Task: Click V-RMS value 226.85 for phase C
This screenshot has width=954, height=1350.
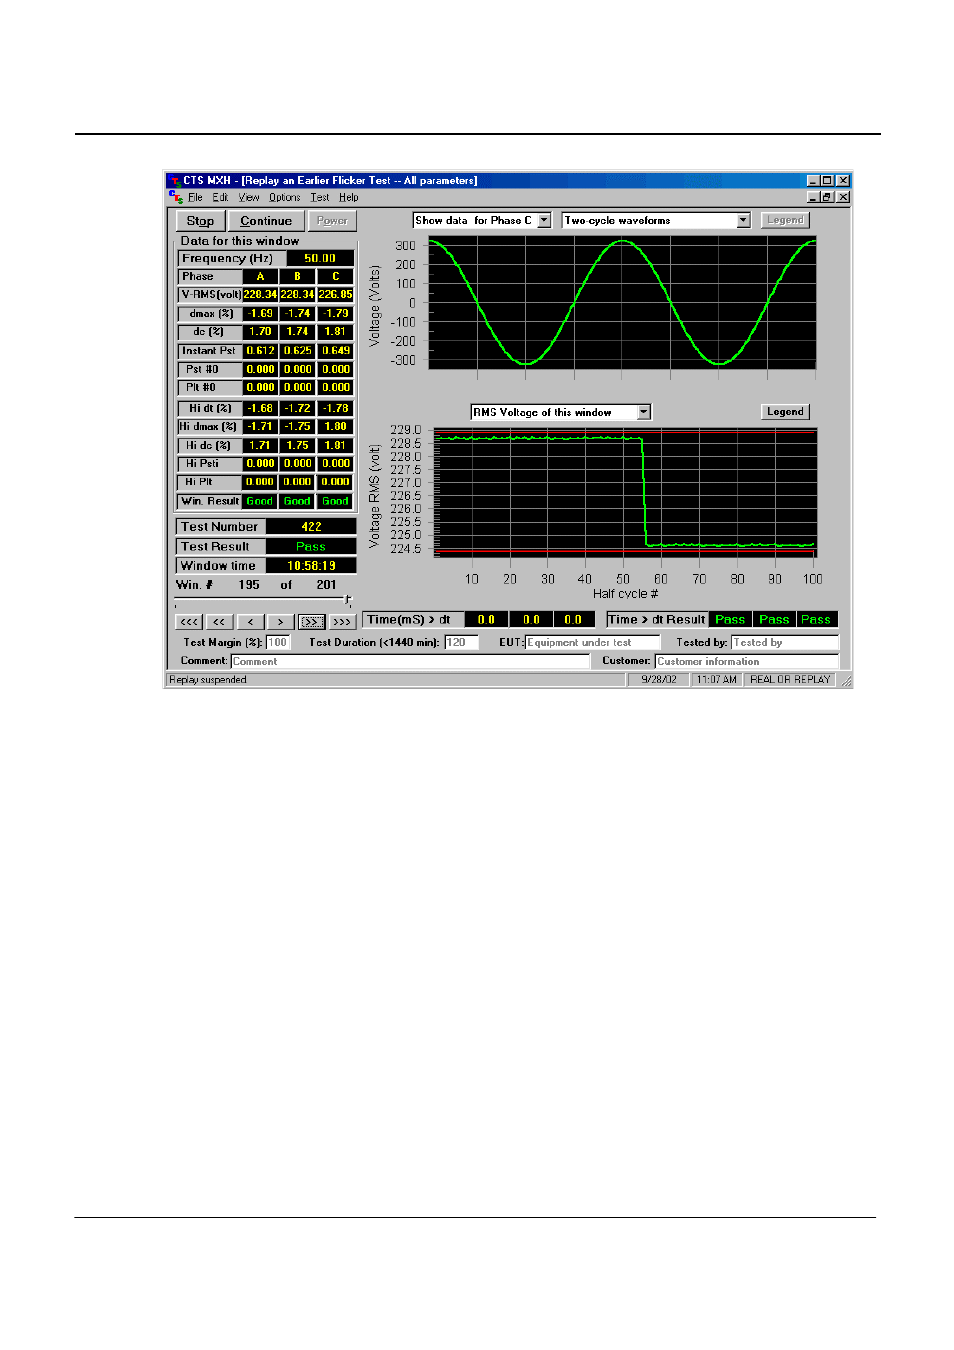Action: [336, 295]
